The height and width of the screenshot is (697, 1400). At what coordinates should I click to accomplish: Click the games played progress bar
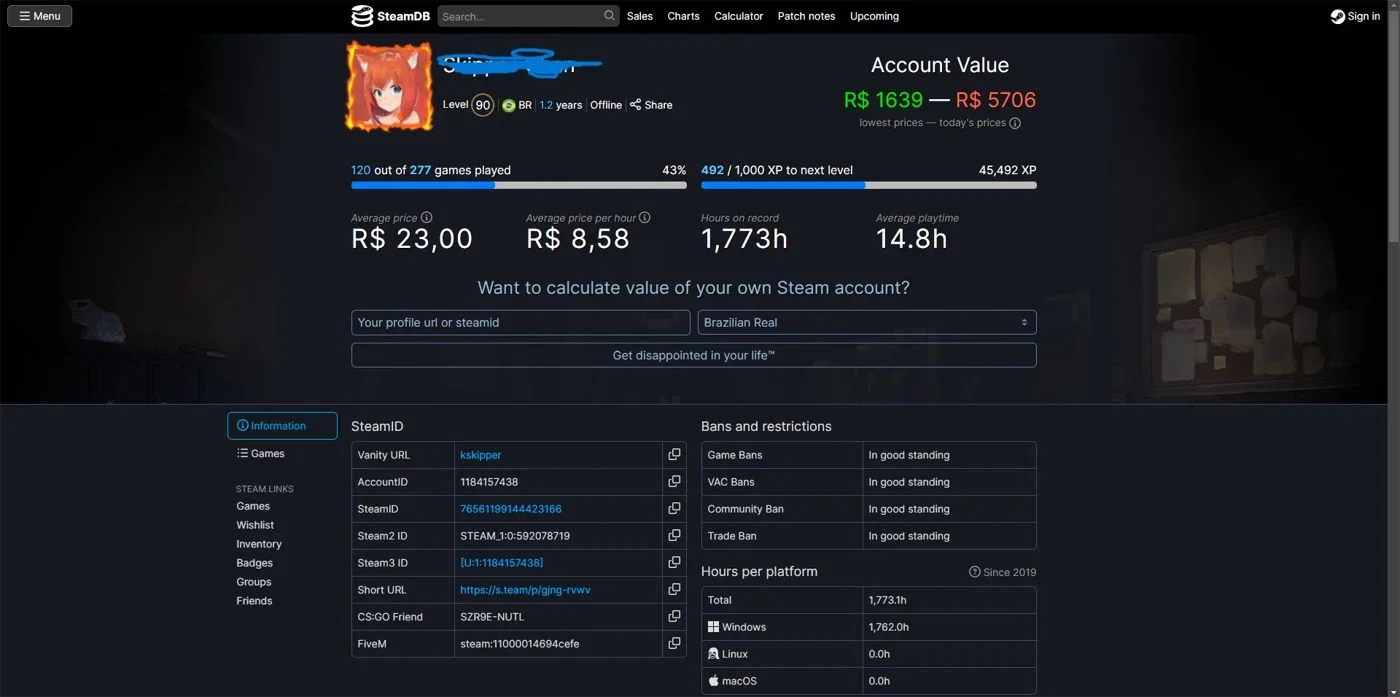[519, 185]
